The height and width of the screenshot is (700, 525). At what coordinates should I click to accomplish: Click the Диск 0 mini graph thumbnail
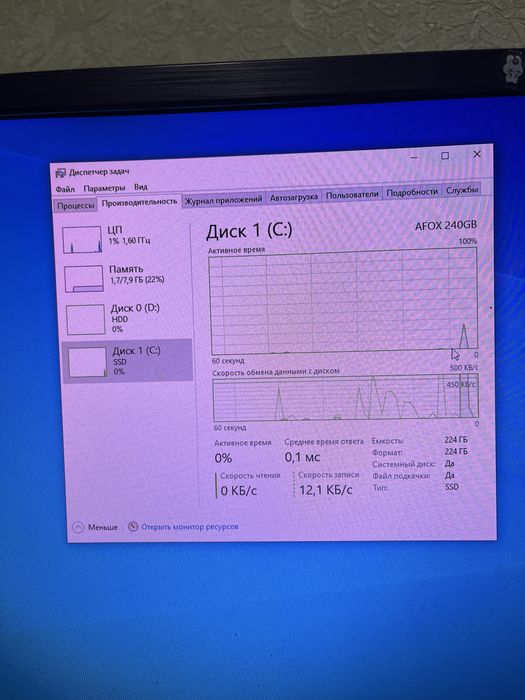point(86,319)
